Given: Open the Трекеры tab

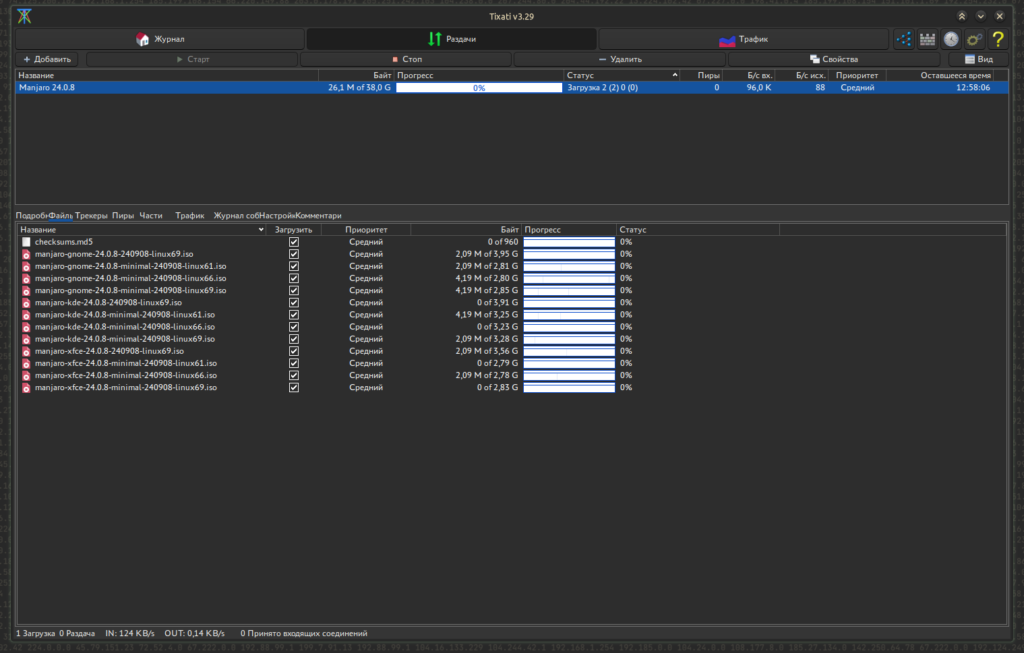Looking at the screenshot, I should point(91,215).
